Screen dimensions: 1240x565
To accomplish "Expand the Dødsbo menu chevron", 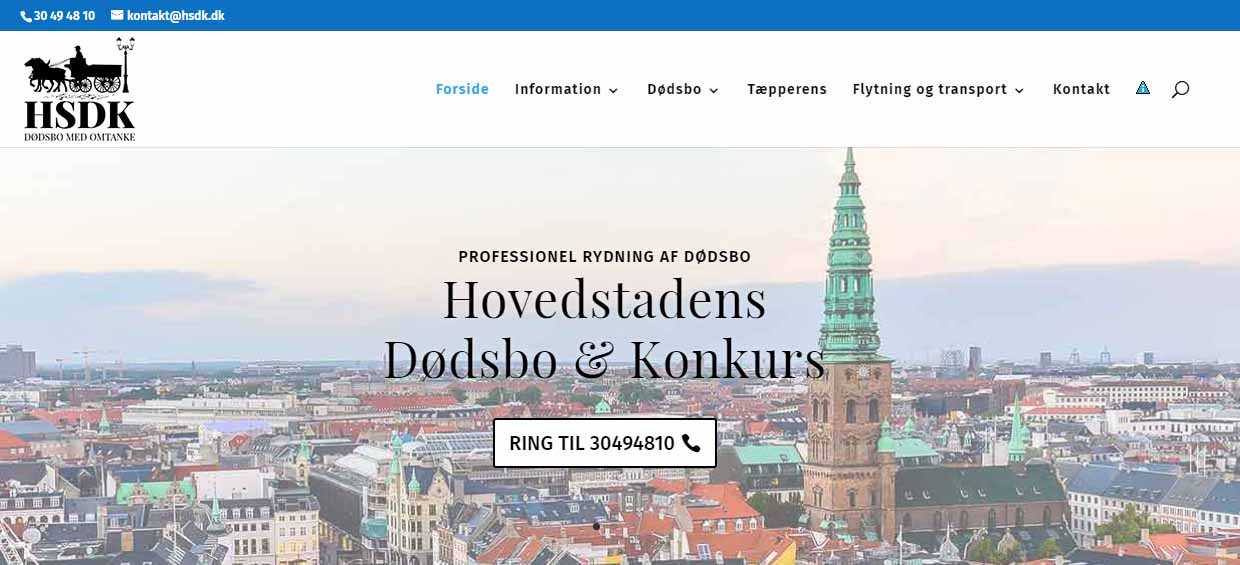I will point(714,90).
